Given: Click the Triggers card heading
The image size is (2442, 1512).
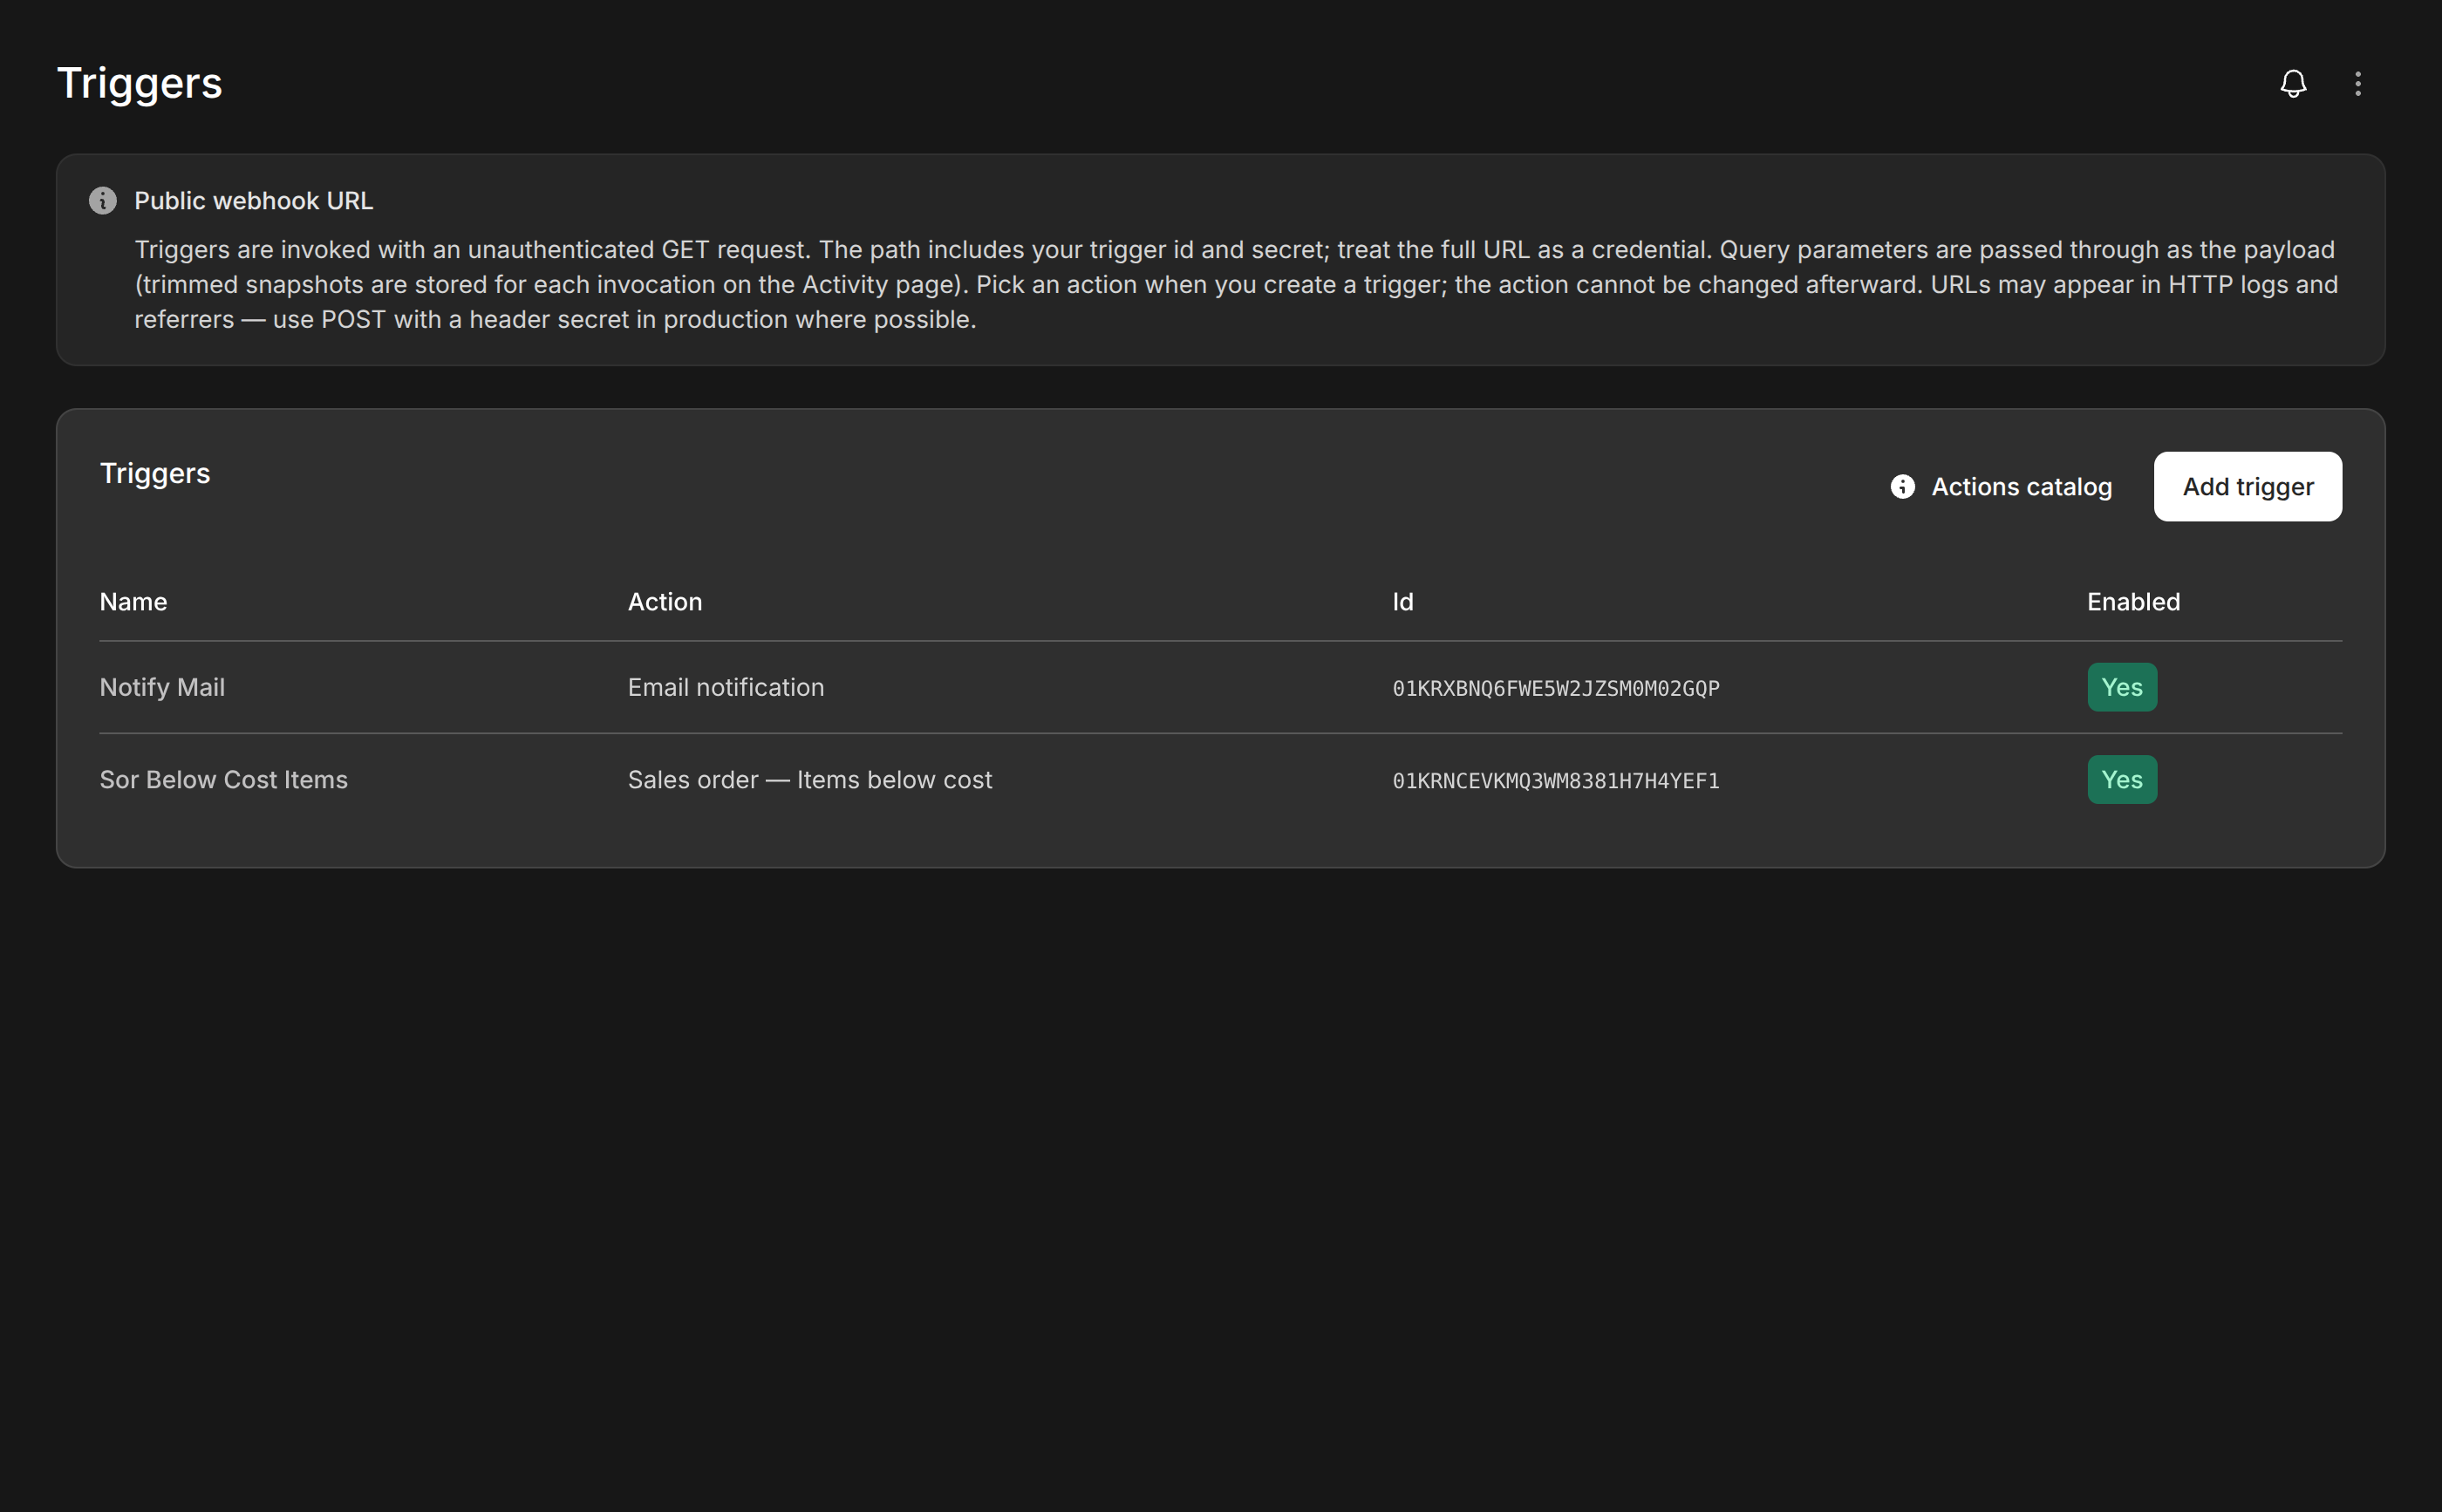Looking at the screenshot, I should 155,474.
